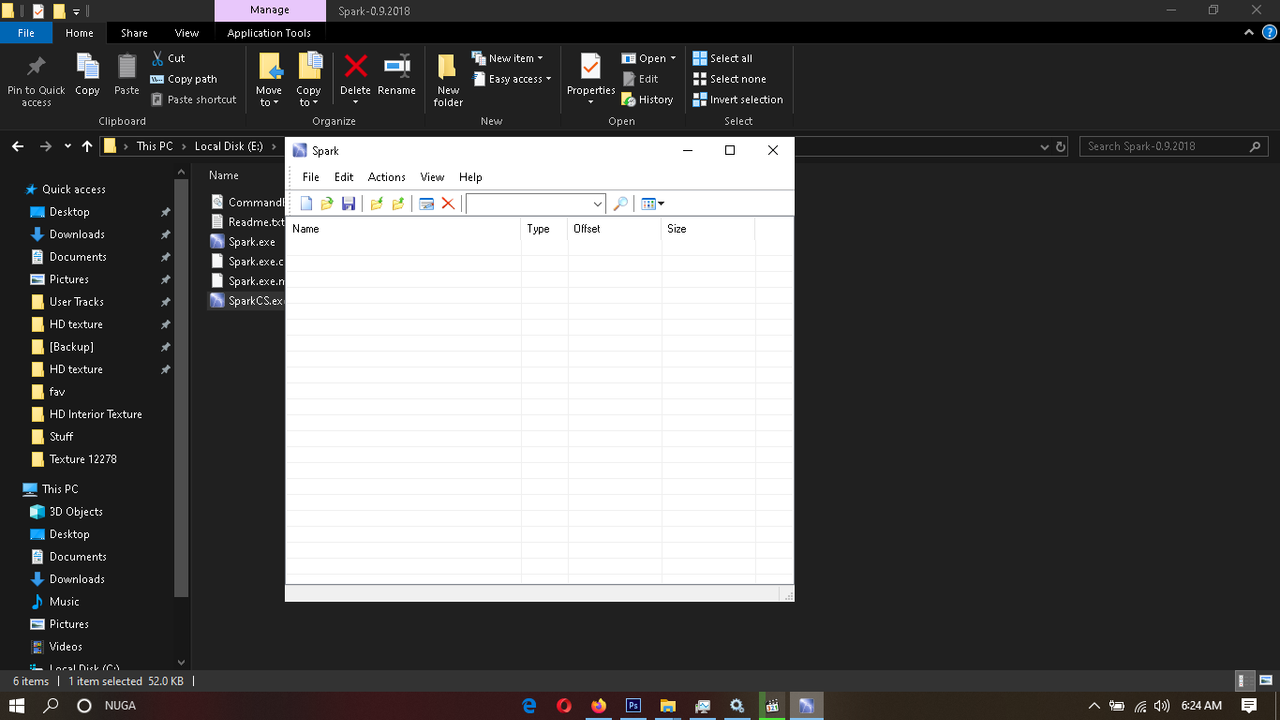The width and height of the screenshot is (1280, 720).
Task: Open the Actions menu in Spark
Action: (x=386, y=177)
